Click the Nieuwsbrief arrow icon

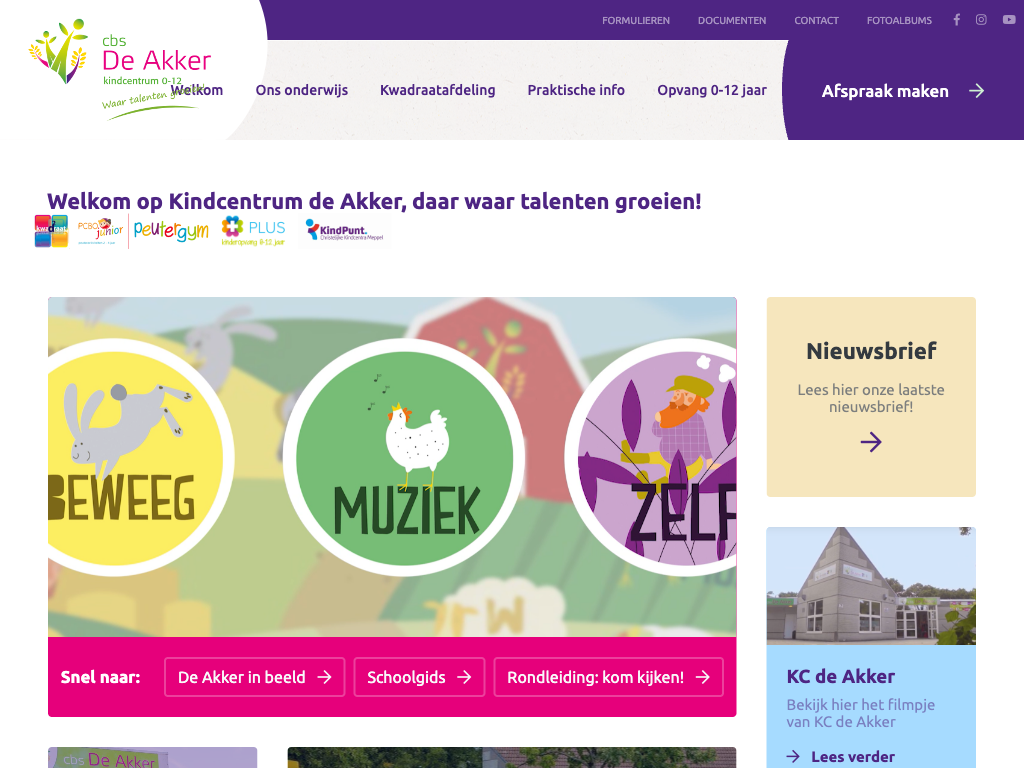coord(871,442)
